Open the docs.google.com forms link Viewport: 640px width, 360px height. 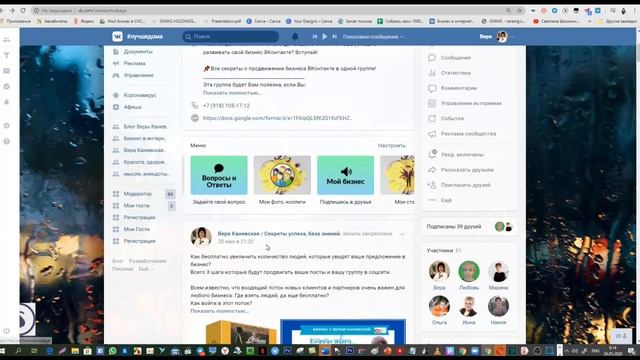coord(277,118)
